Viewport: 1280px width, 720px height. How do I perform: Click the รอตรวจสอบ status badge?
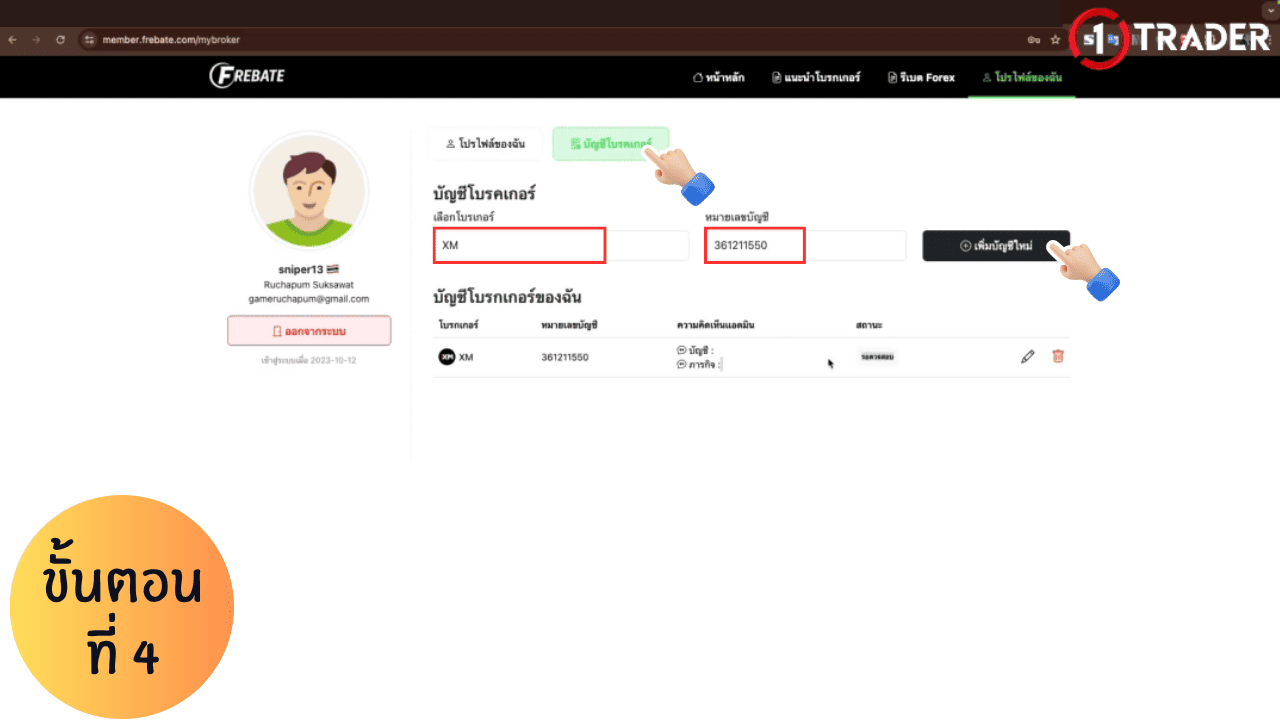[x=876, y=356]
